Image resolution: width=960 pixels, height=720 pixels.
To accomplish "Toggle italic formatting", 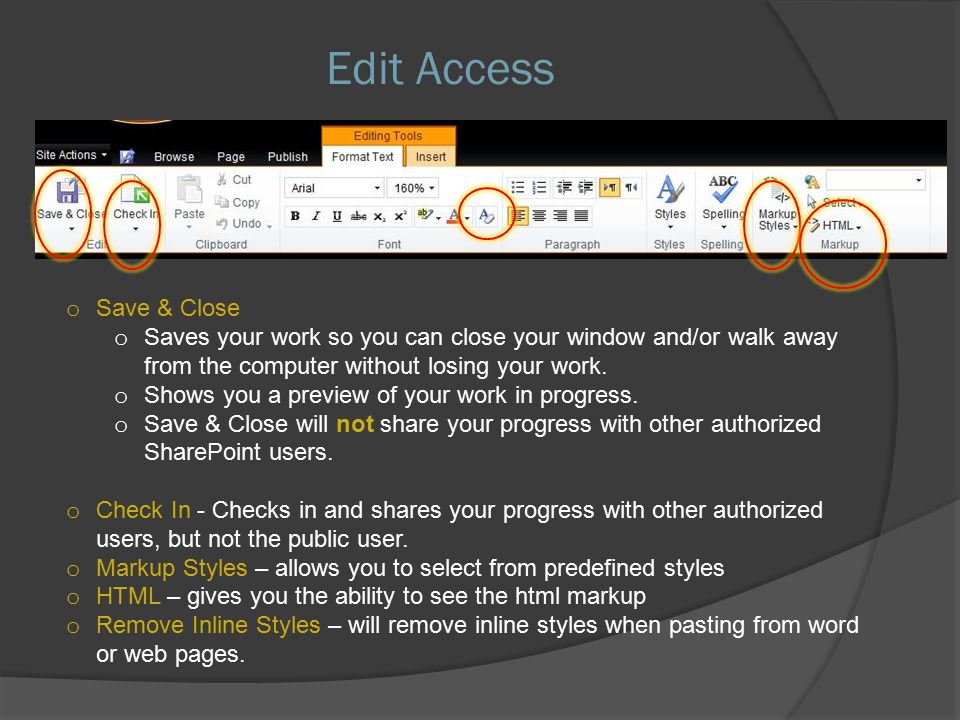I will [316, 216].
